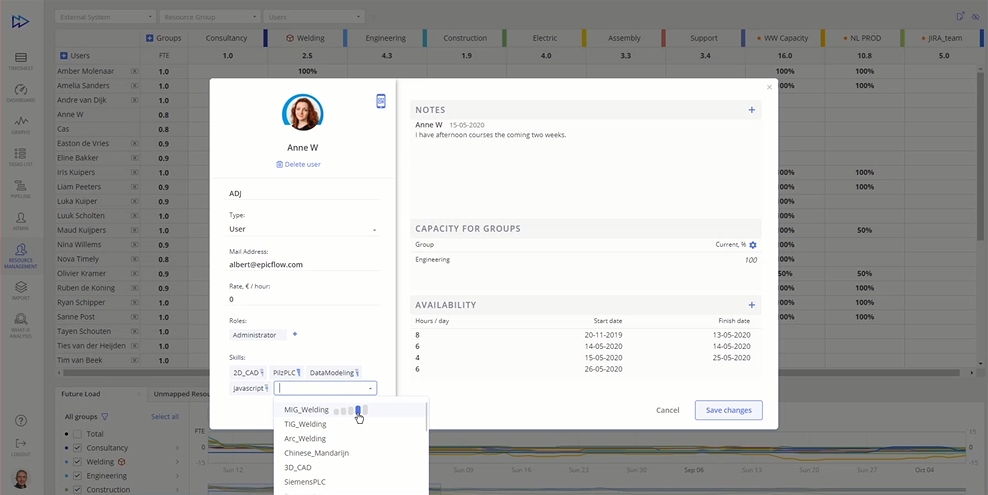
Task: Collapse the Skills selection dropdown arrow
Action: tap(371, 388)
